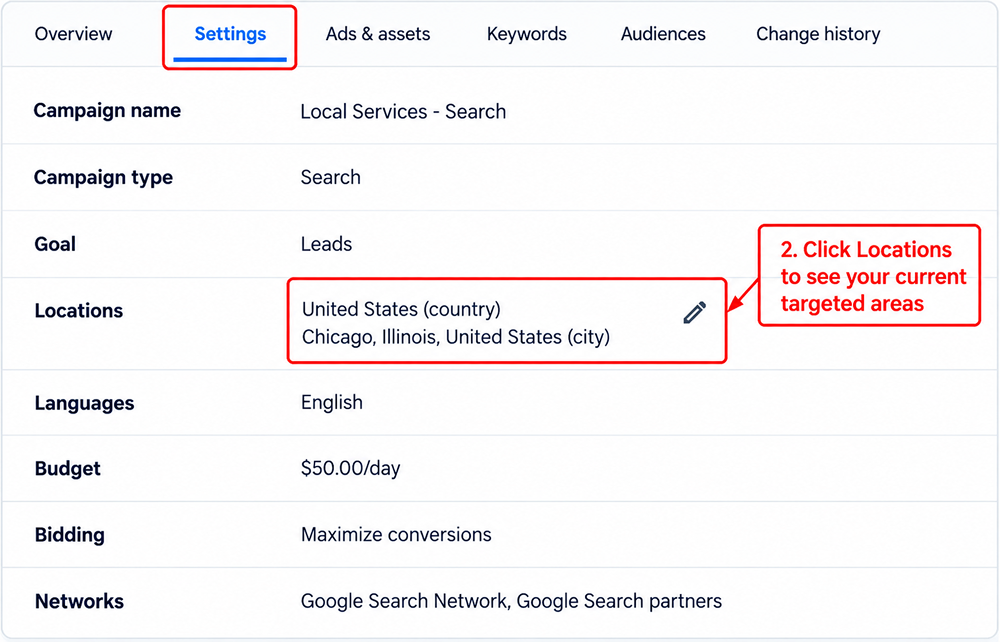Open the Budget $50.00/day setting
Image resolution: width=1000 pixels, height=642 pixels.
350,469
